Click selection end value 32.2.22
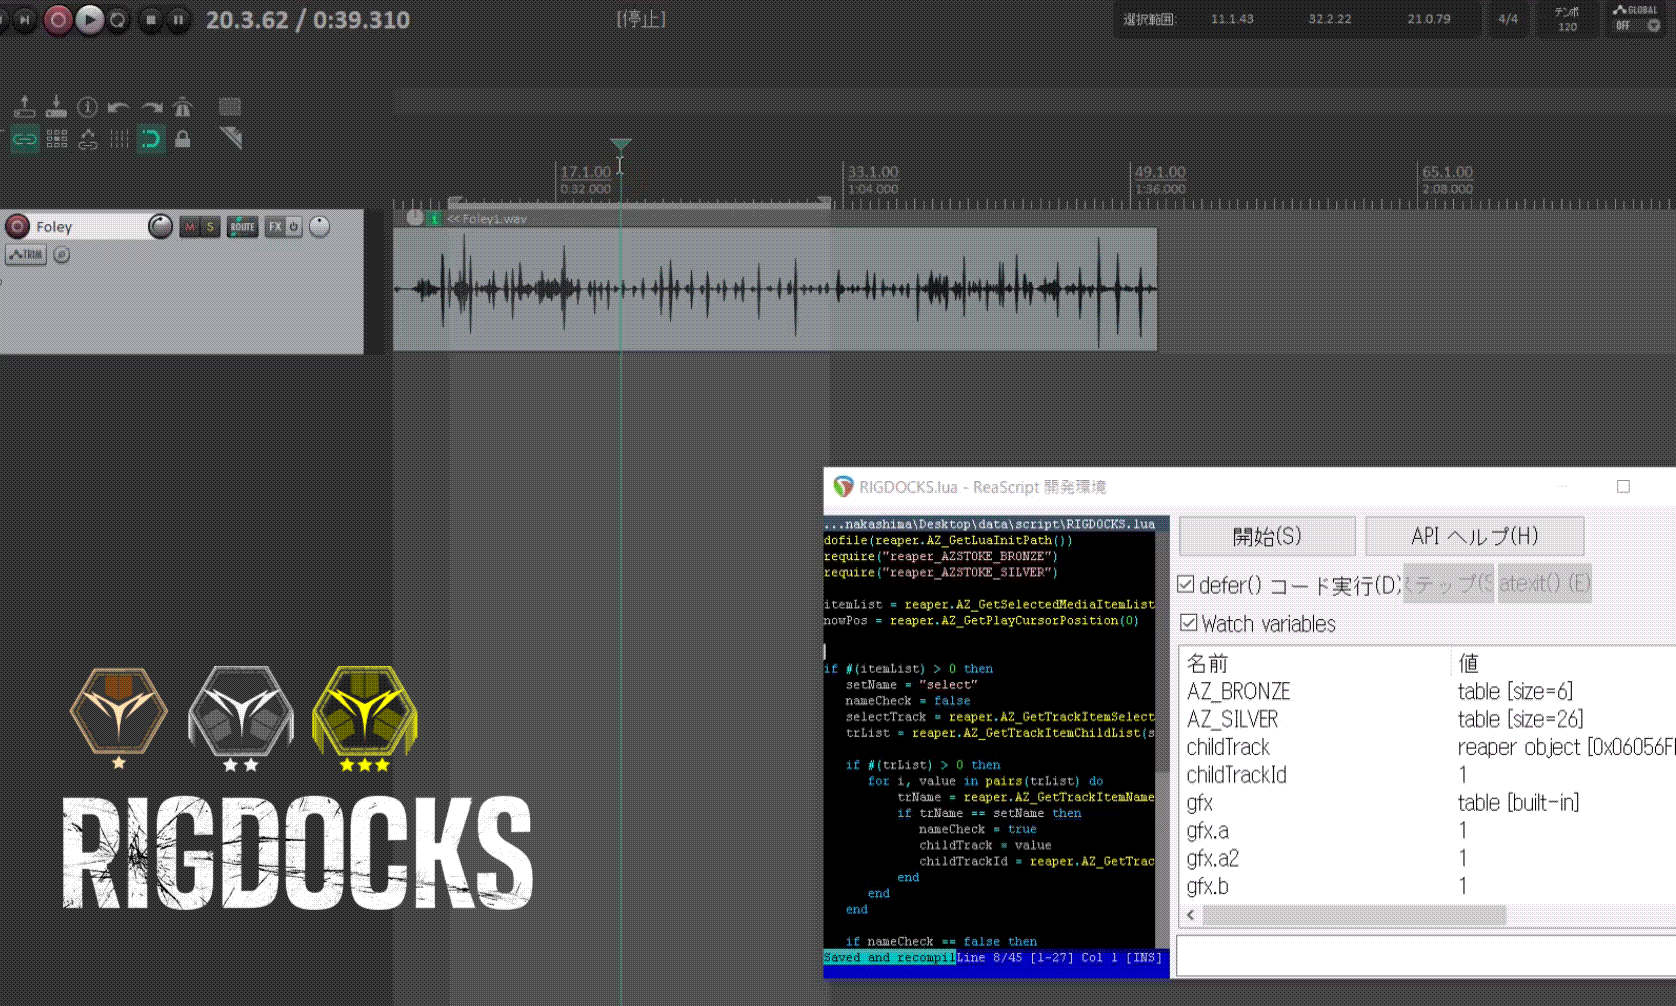The width and height of the screenshot is (1676, 1006). [1330, 19]
